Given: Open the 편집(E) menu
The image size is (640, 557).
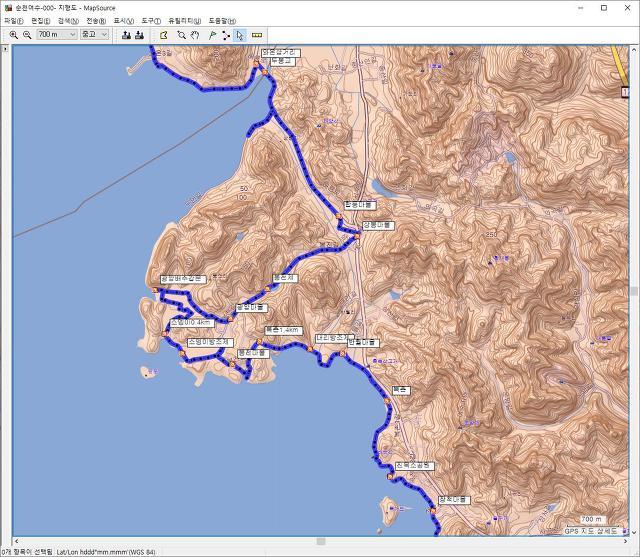Looking at the screenshot, I should pyautogui.click(x=41, y=21).
